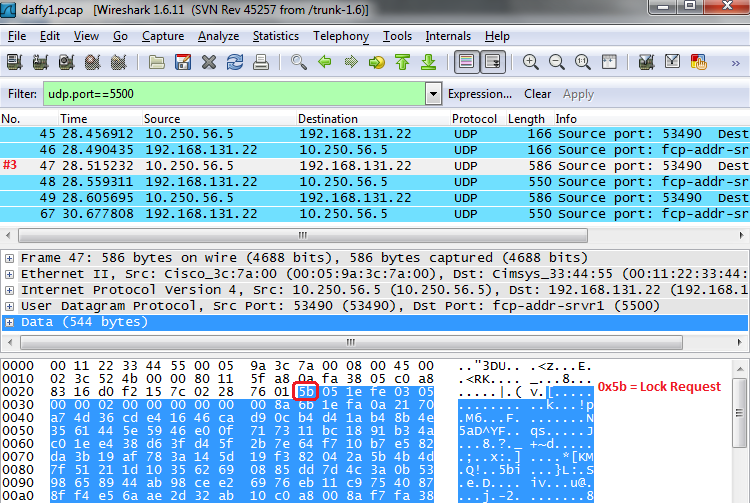Go back in packet history
Viewport: 750px width, 503px height.
pyautogui.click(x=324, y=62)
